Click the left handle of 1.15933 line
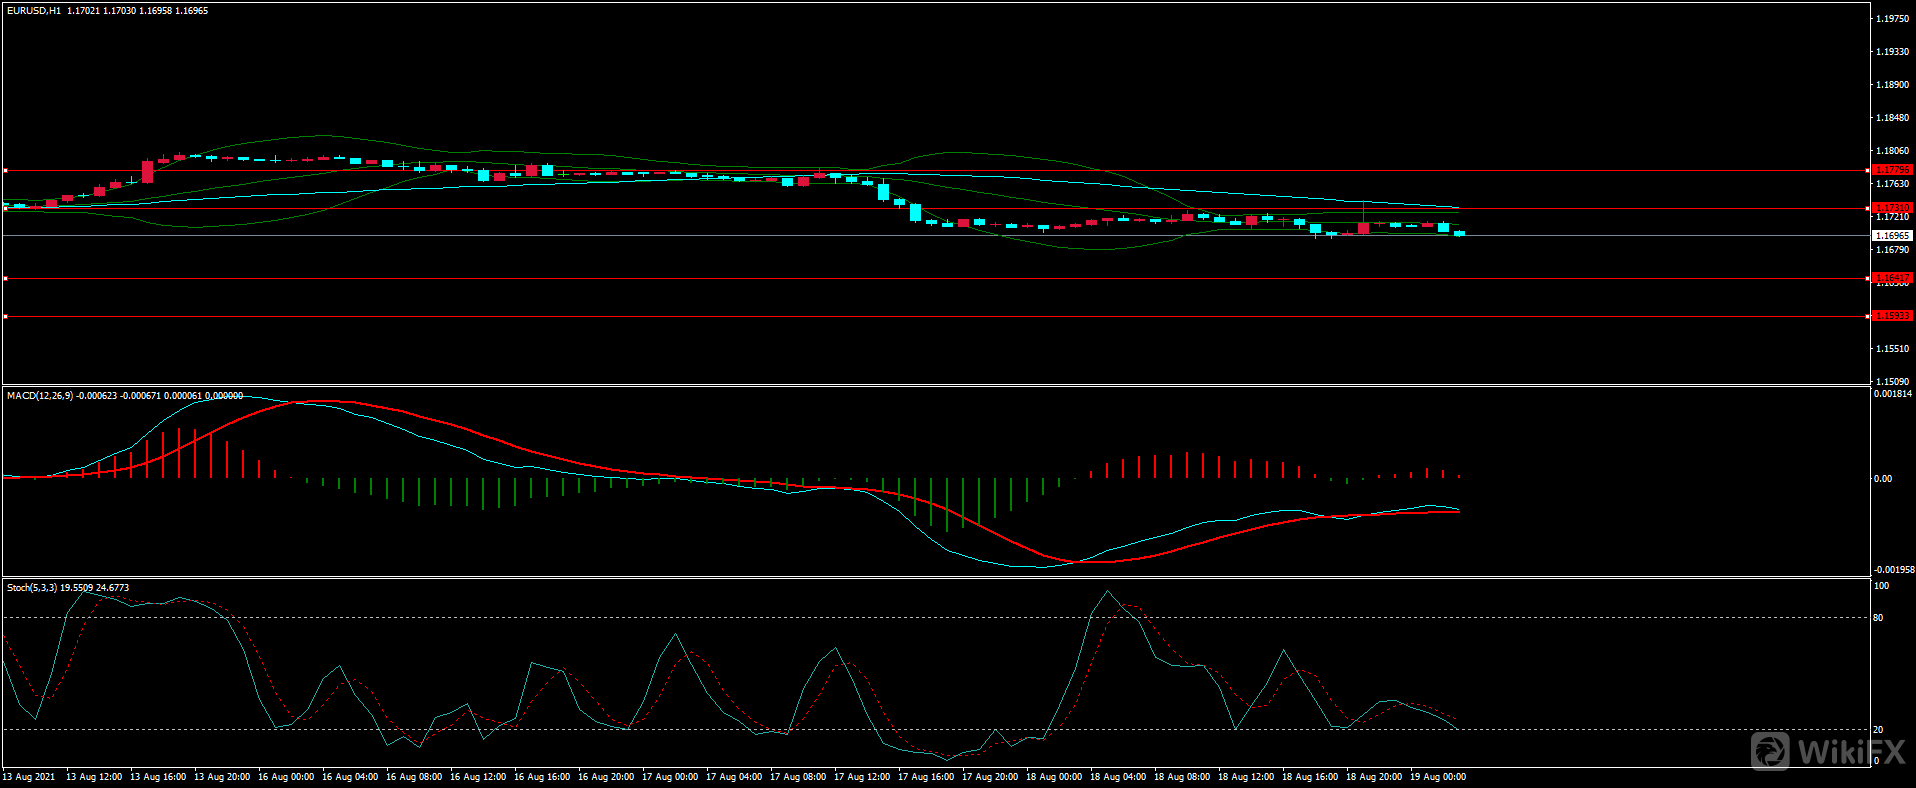This screenshot has height=788, width=1916. pyautogui.click(x=5, y=317)
